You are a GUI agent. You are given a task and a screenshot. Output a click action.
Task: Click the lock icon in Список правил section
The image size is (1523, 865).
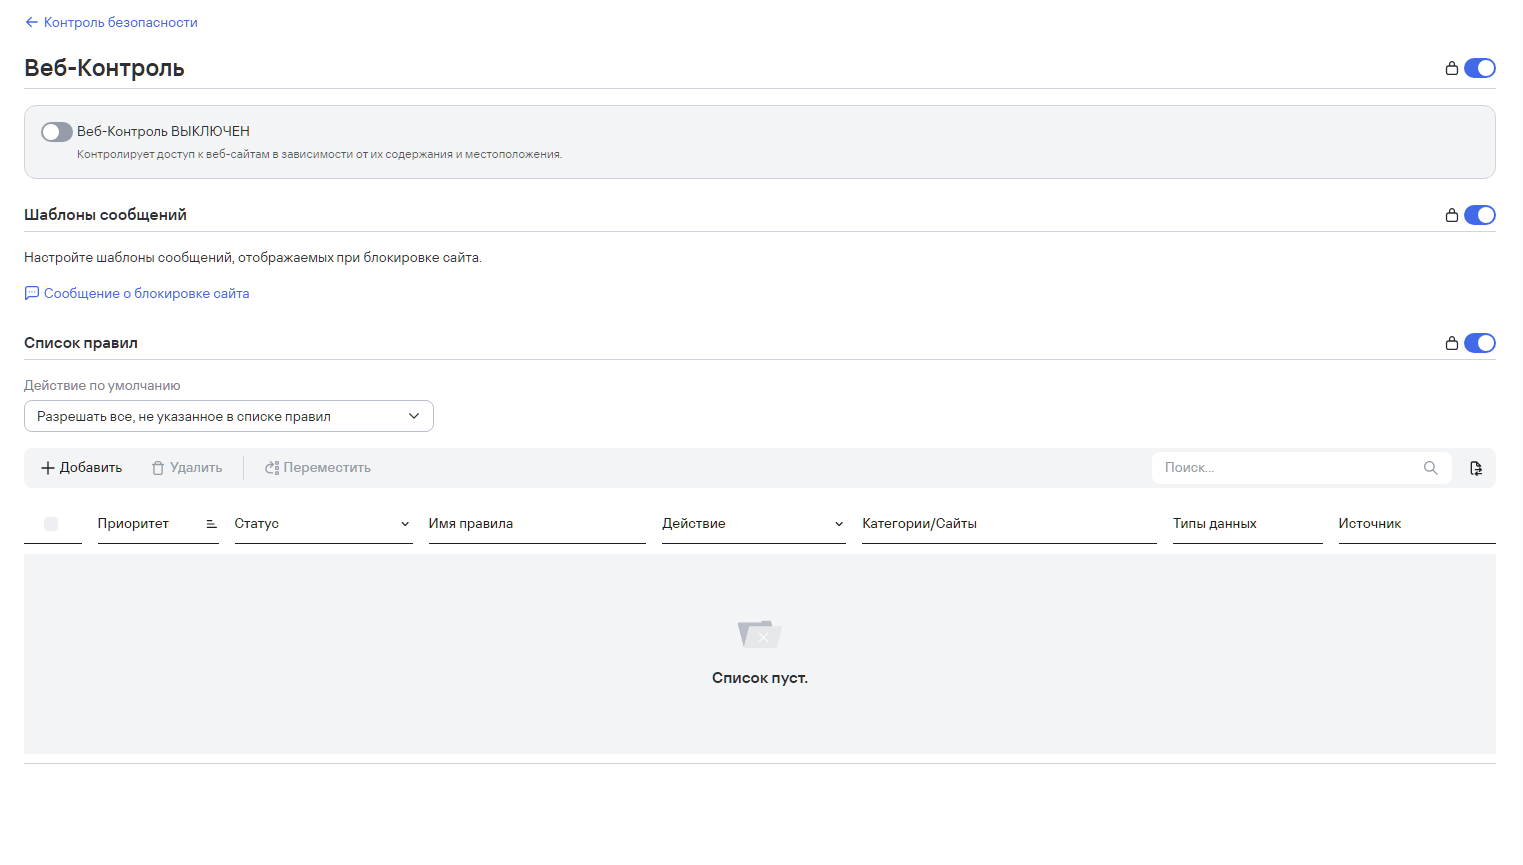coord(1452,343)
